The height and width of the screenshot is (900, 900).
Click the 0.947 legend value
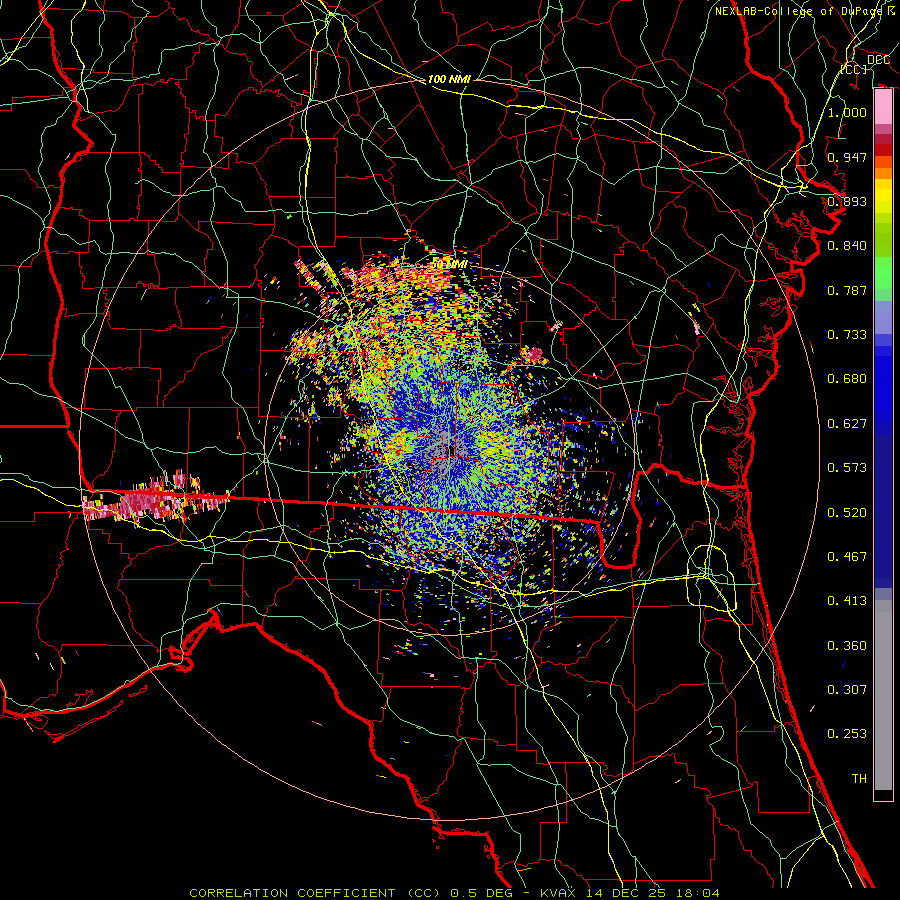coord(847,157)
